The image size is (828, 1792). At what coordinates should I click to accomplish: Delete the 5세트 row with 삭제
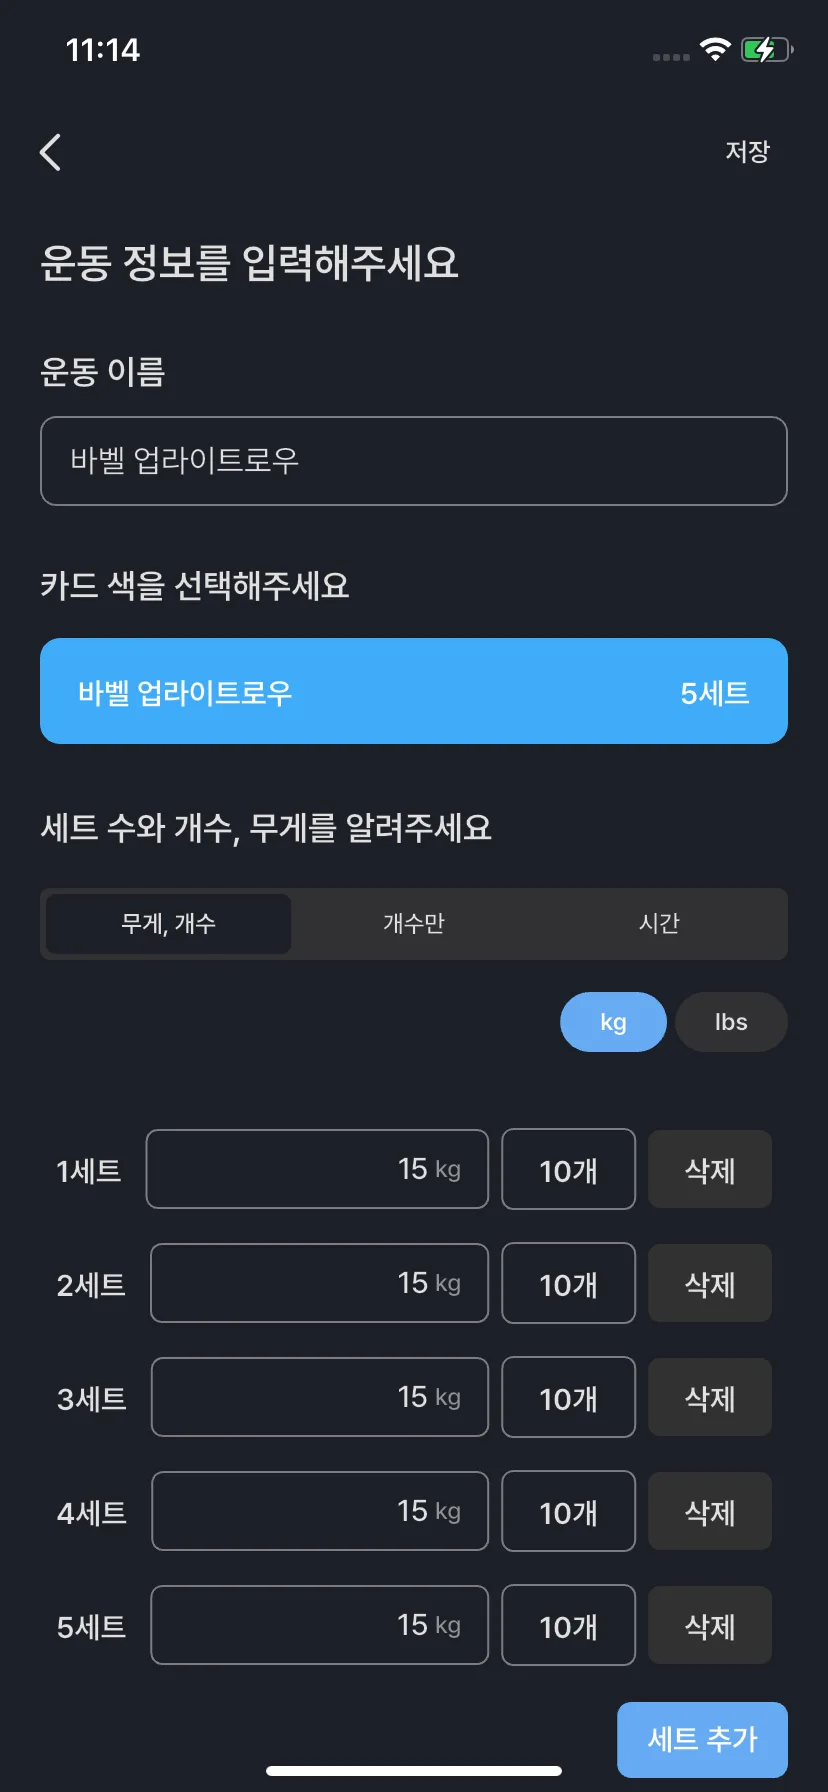click(710, 1625)
